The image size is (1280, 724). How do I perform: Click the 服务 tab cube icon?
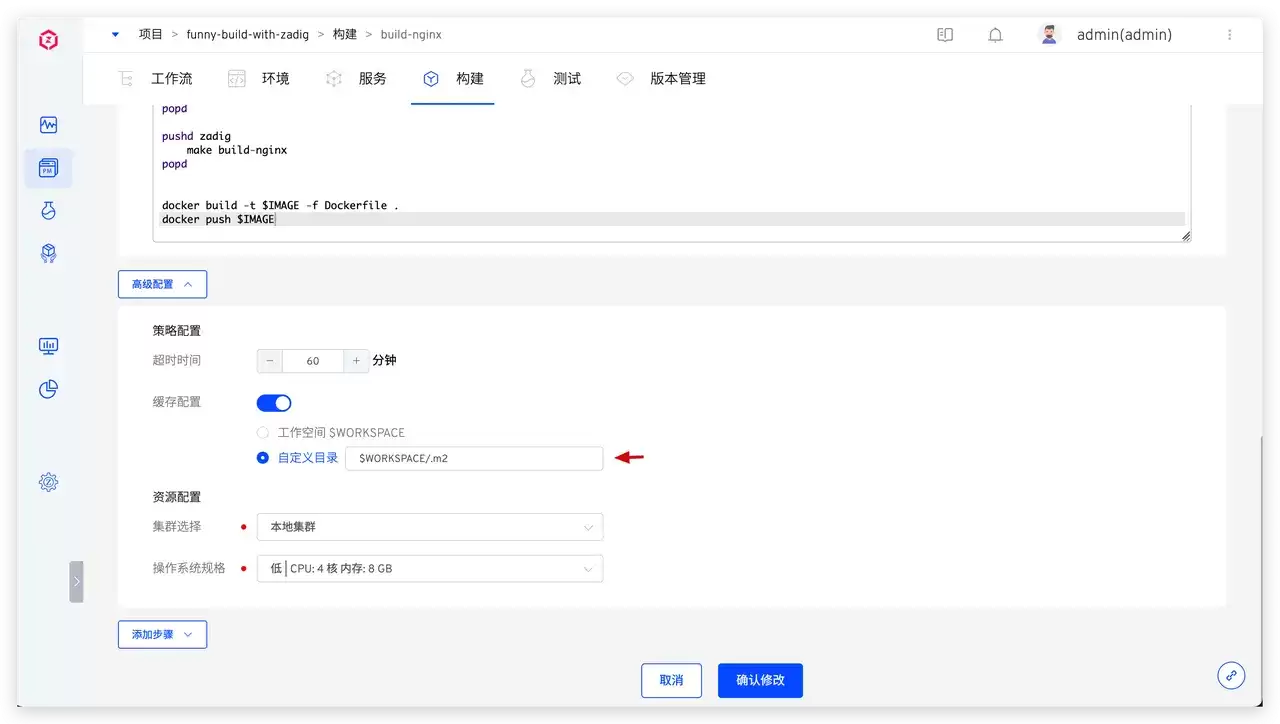point(334,79)
